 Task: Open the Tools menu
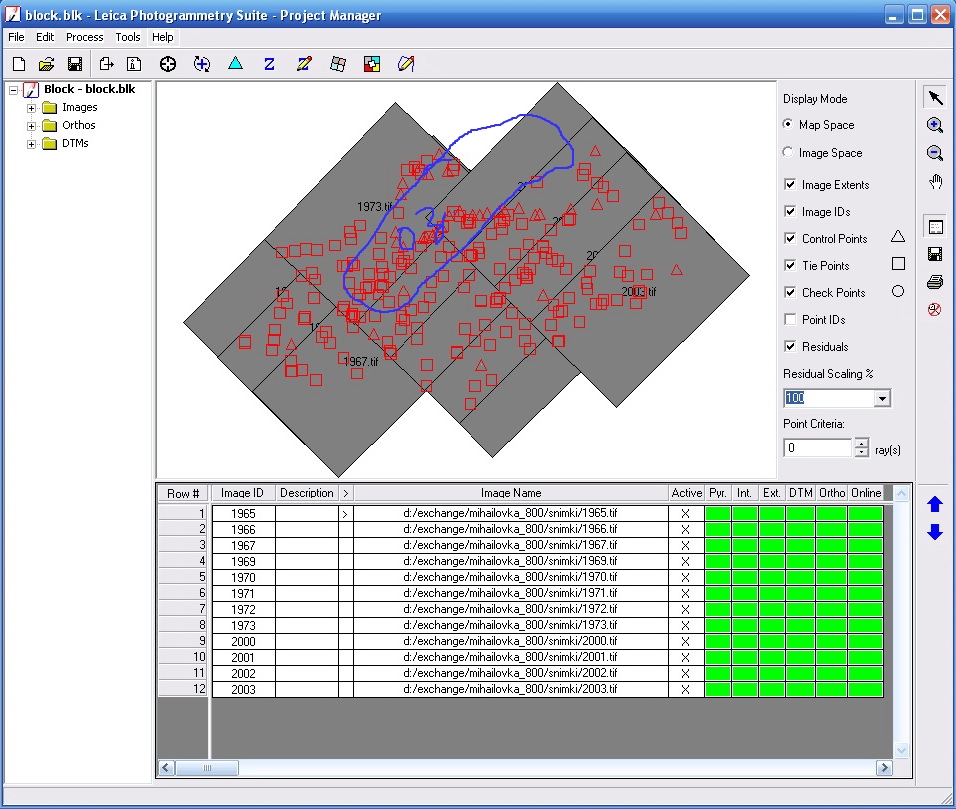(x=128, y=37)
